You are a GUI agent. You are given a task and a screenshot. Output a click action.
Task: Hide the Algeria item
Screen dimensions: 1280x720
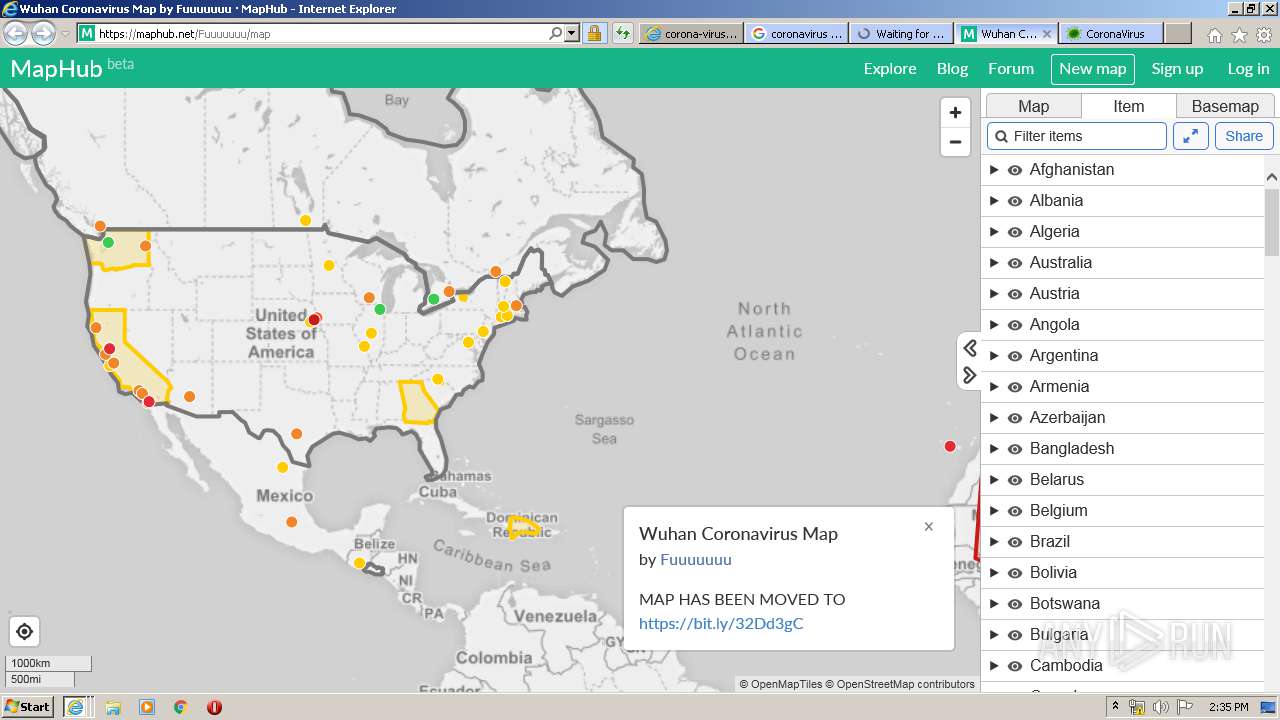pyautogui.click(x=1015, y=232)
